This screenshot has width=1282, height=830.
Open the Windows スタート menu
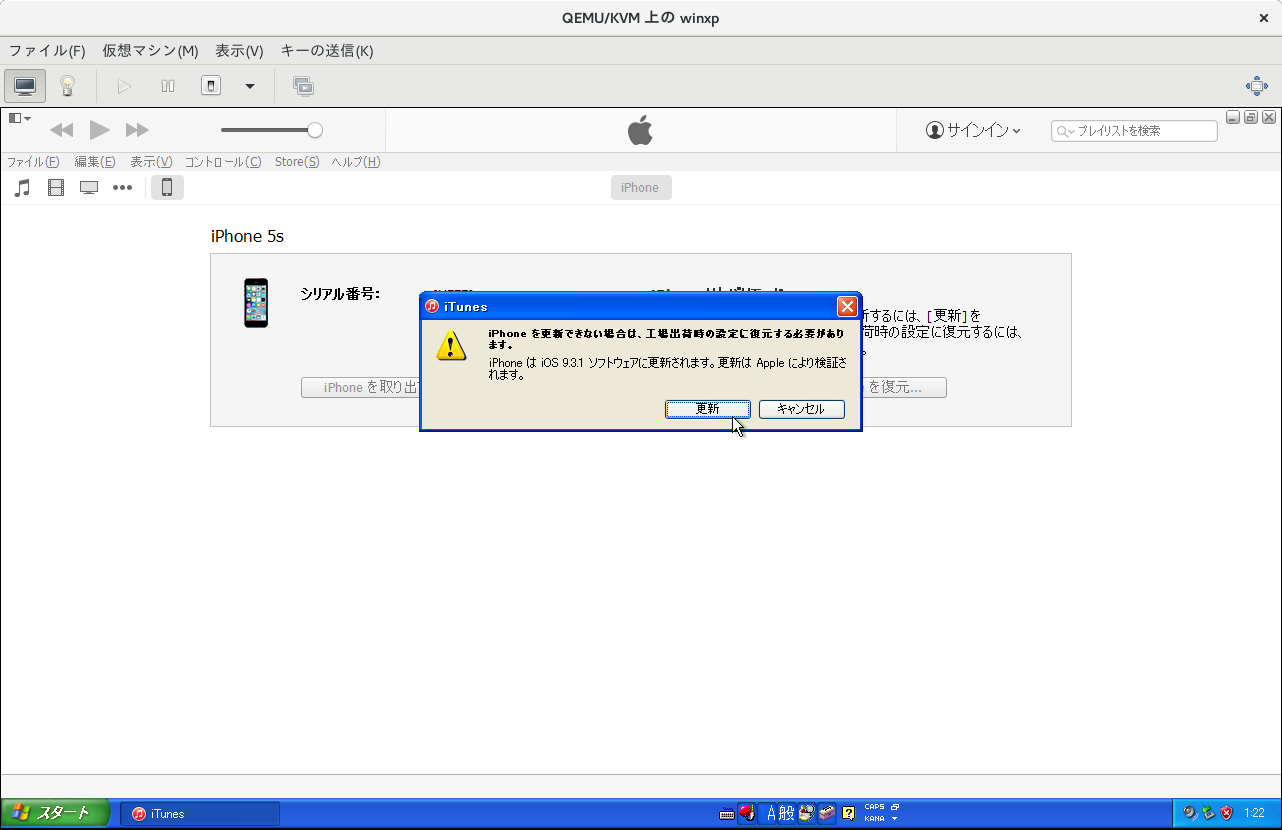pyautogui.click(x=55, y=813)
